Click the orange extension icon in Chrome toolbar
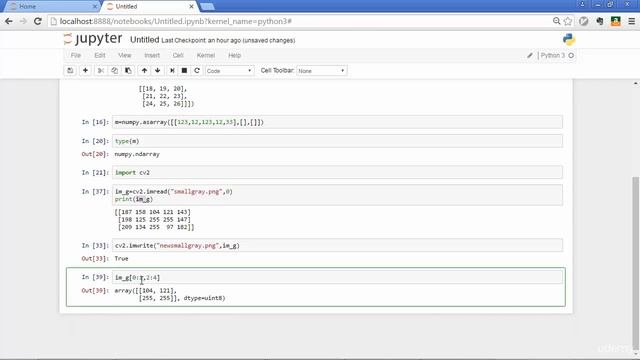Screen dimensions: 640x360 616,21
